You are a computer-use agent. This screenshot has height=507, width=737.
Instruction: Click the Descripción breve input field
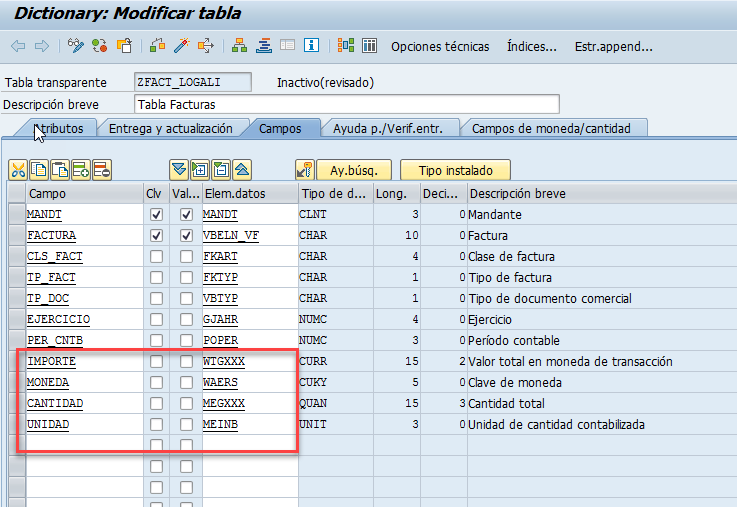[x=347, y=104]
